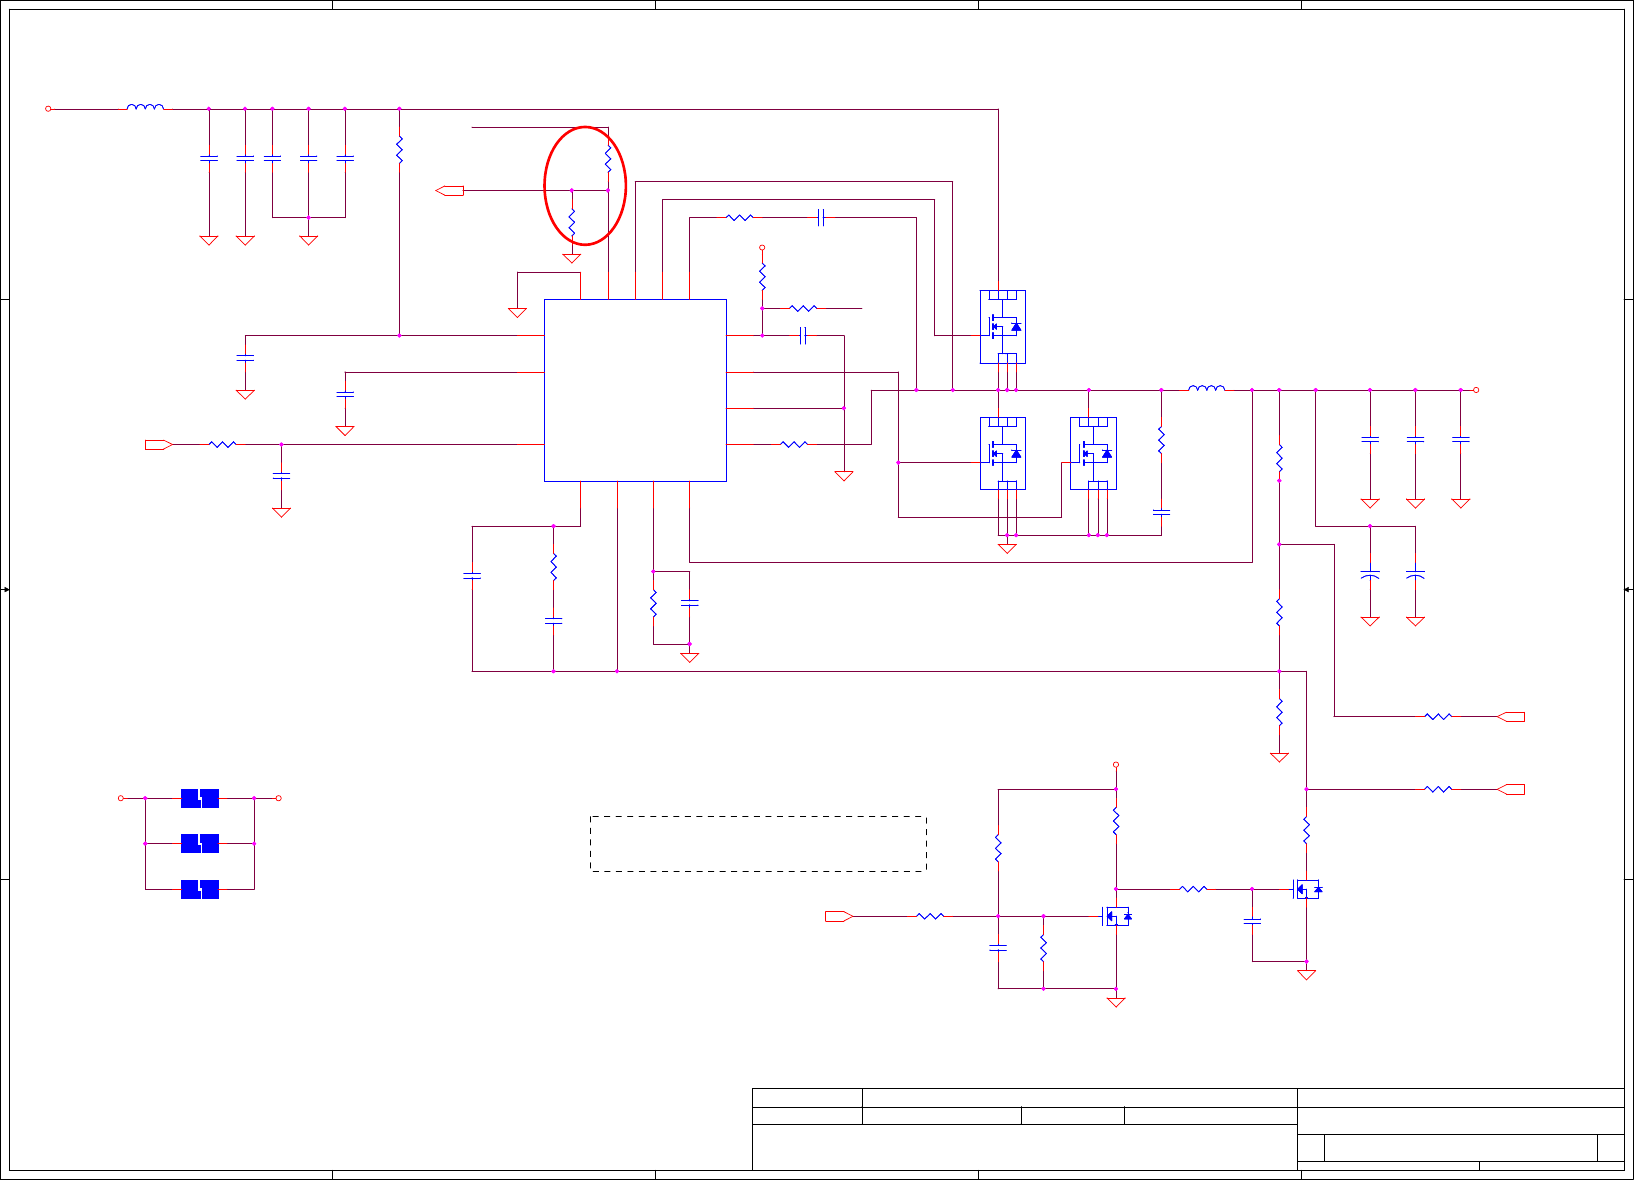Select the left low-side MOSFET symbol
1634x1180 pixels.
point(1003,454)
